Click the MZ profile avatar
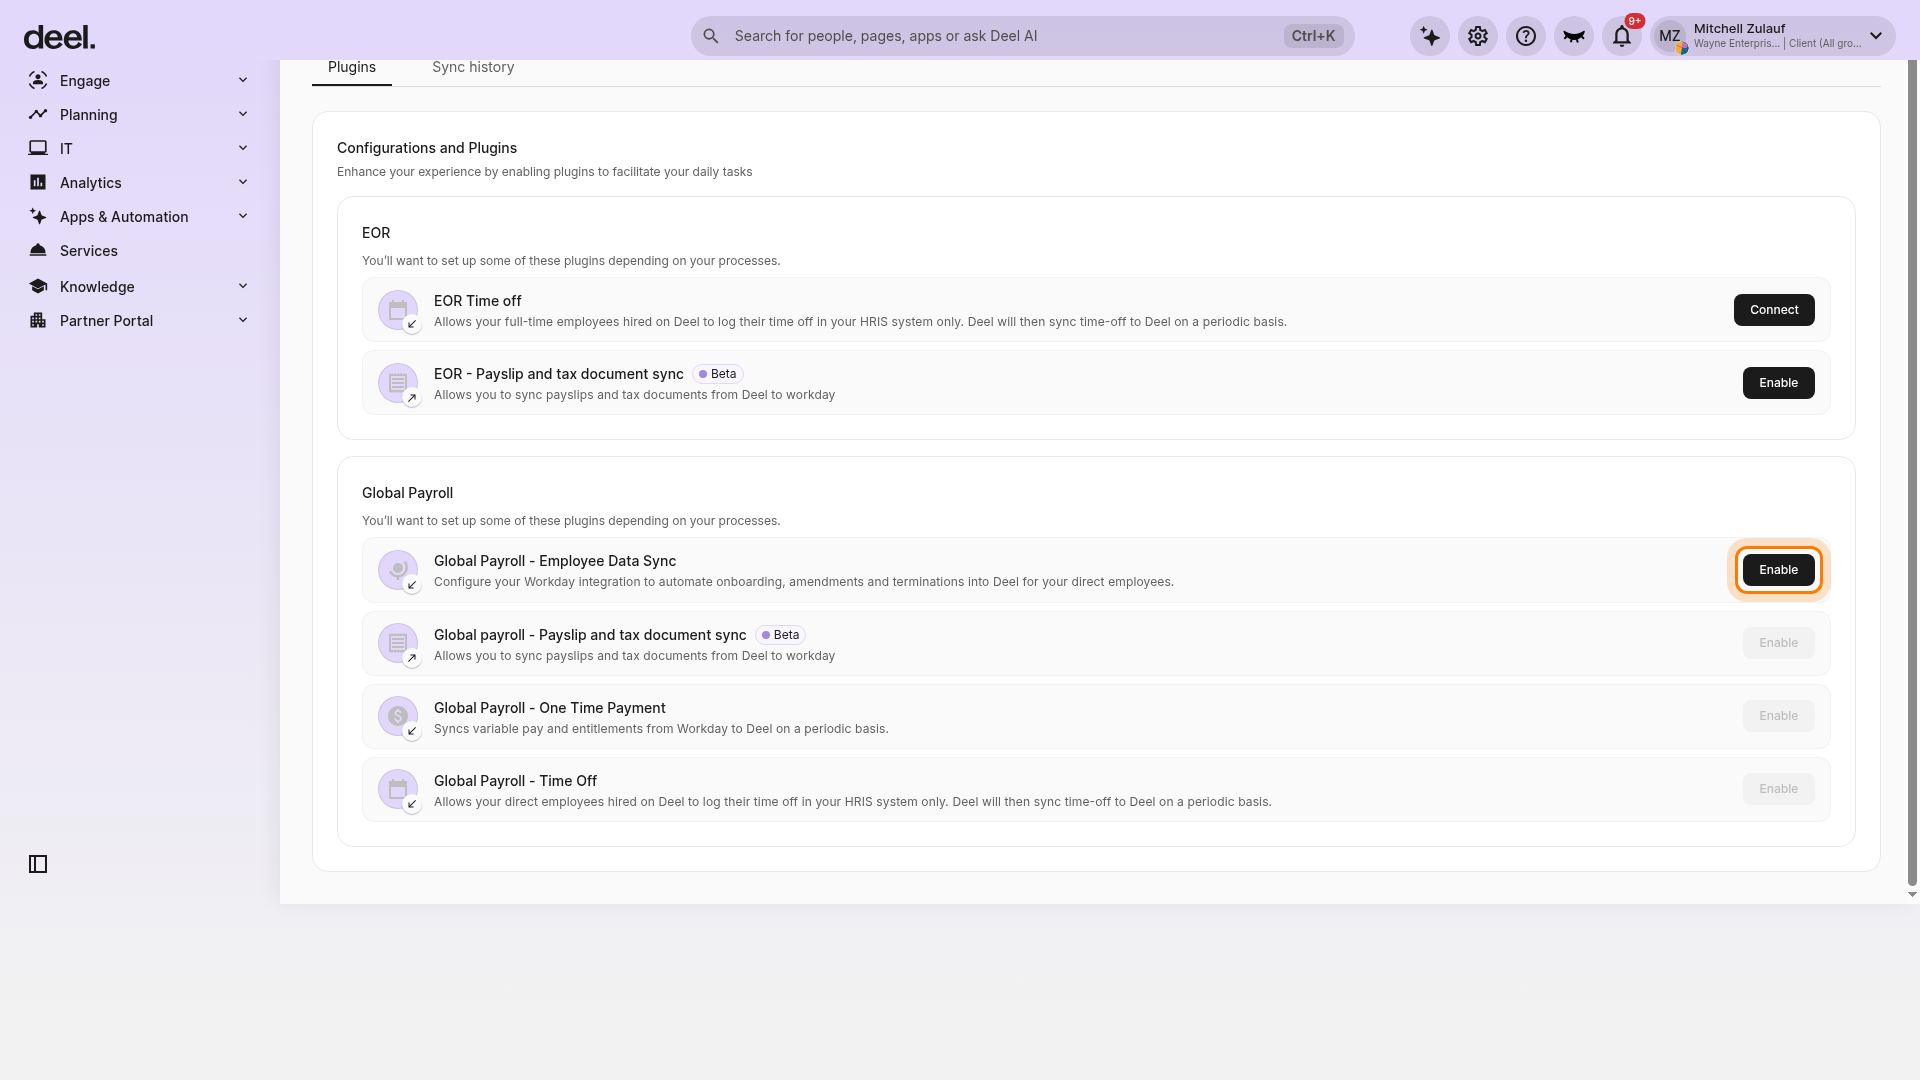The width and height of the screenshot is (1920, 1080). (1670, 36)
